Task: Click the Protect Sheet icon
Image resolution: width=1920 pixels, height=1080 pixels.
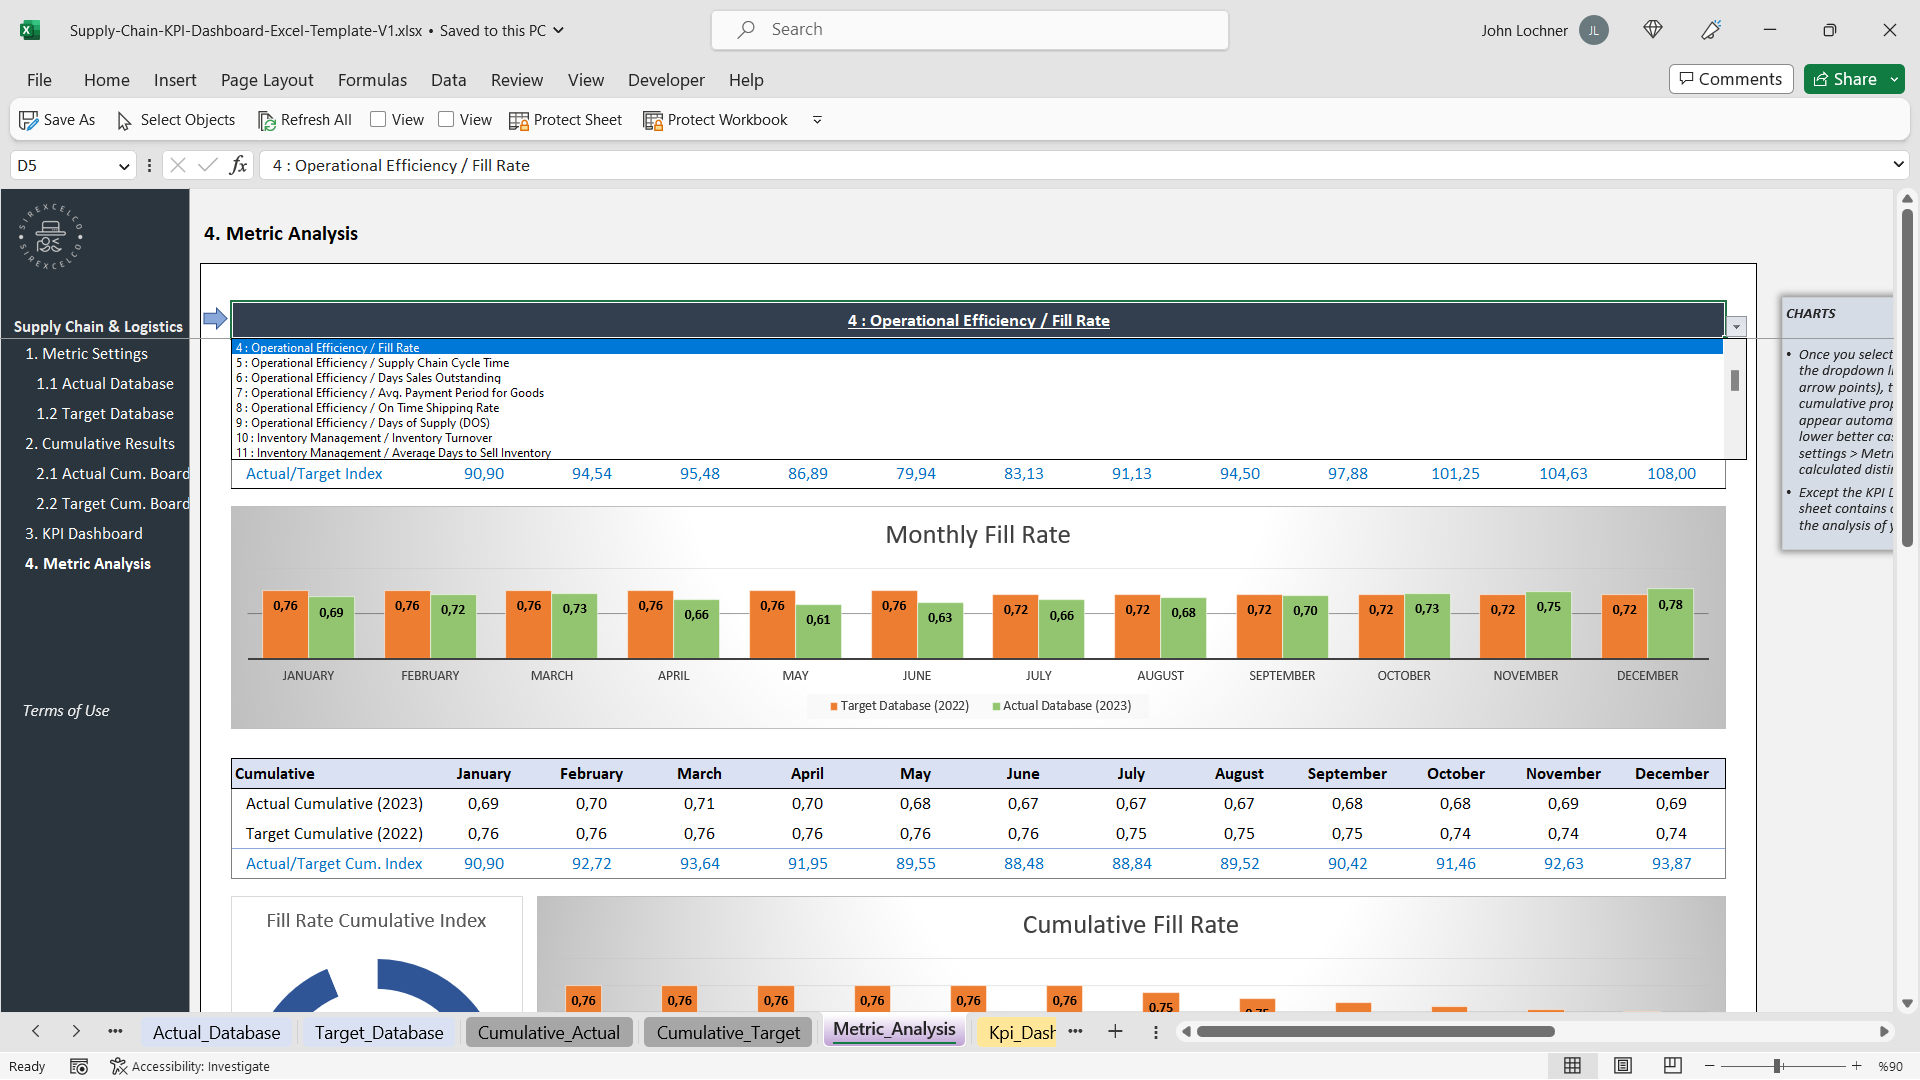Action: (518, 120)
